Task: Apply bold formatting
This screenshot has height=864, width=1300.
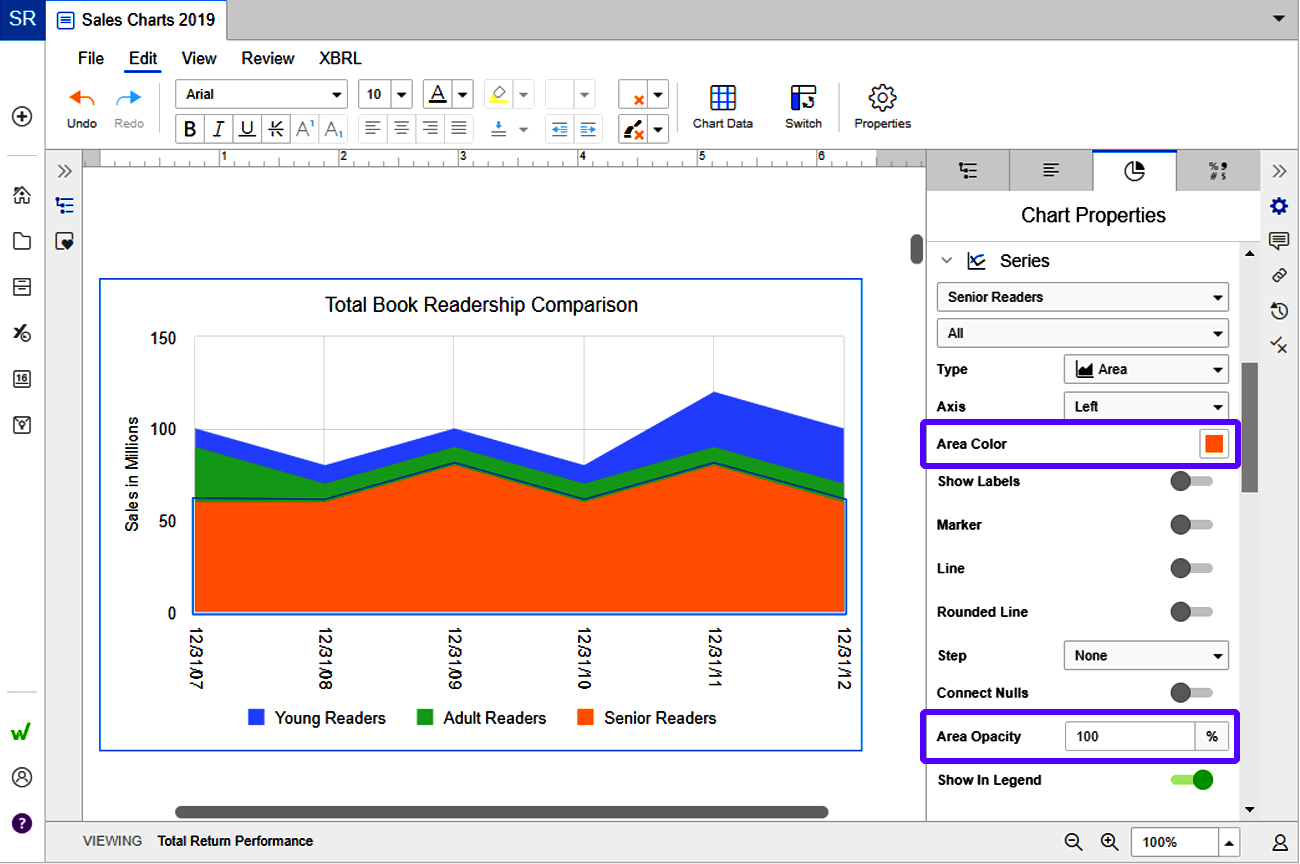Action: pos(190,129)
